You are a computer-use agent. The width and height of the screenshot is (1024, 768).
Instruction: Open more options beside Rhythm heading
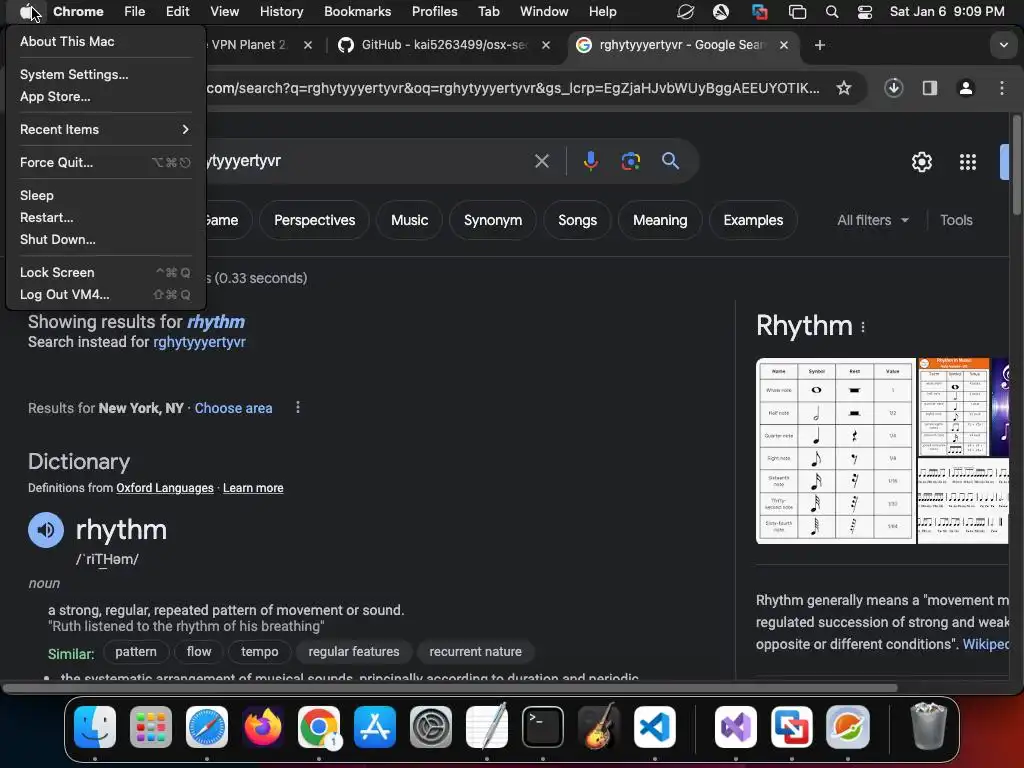coord(863,327)
